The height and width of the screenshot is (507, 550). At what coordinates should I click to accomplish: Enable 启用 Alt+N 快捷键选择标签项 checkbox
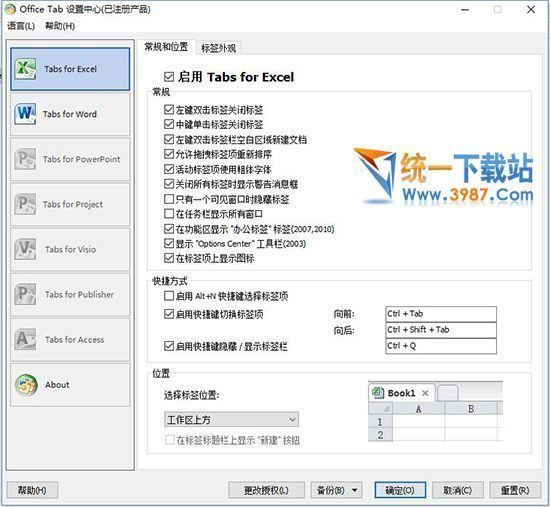point(169,296)
